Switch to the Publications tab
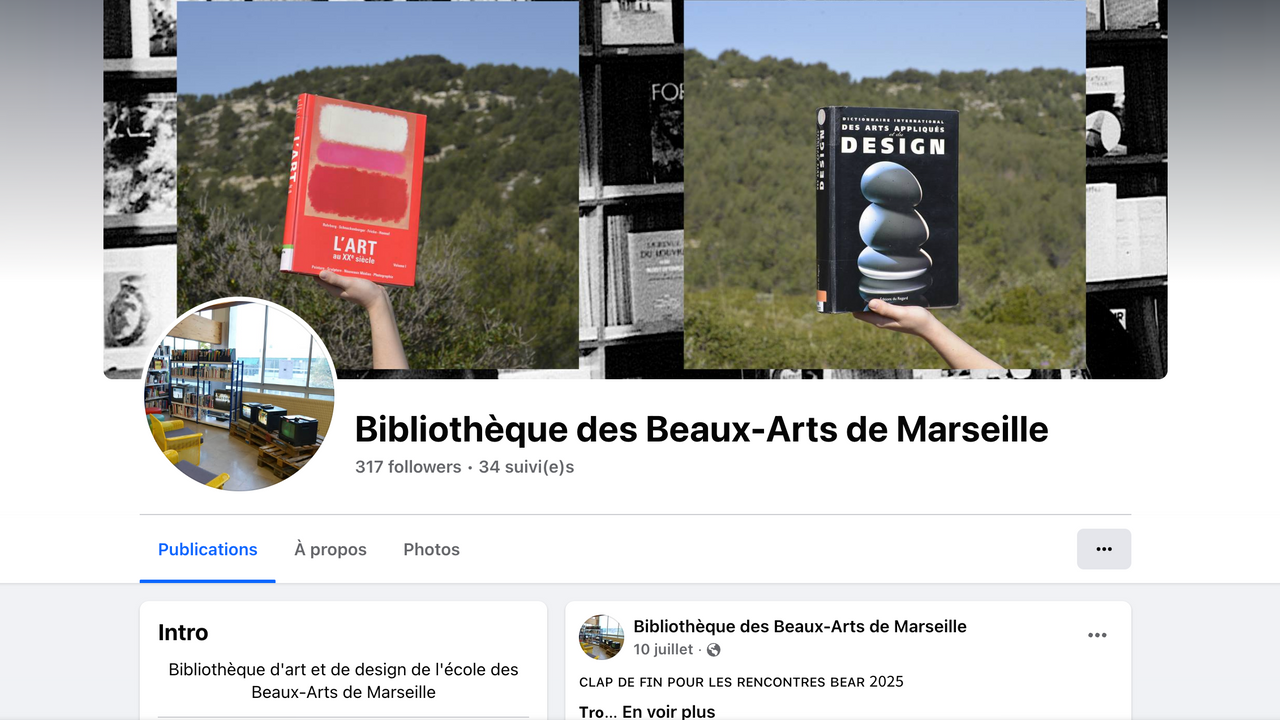1280x720 pixels. tap(208, 549)
